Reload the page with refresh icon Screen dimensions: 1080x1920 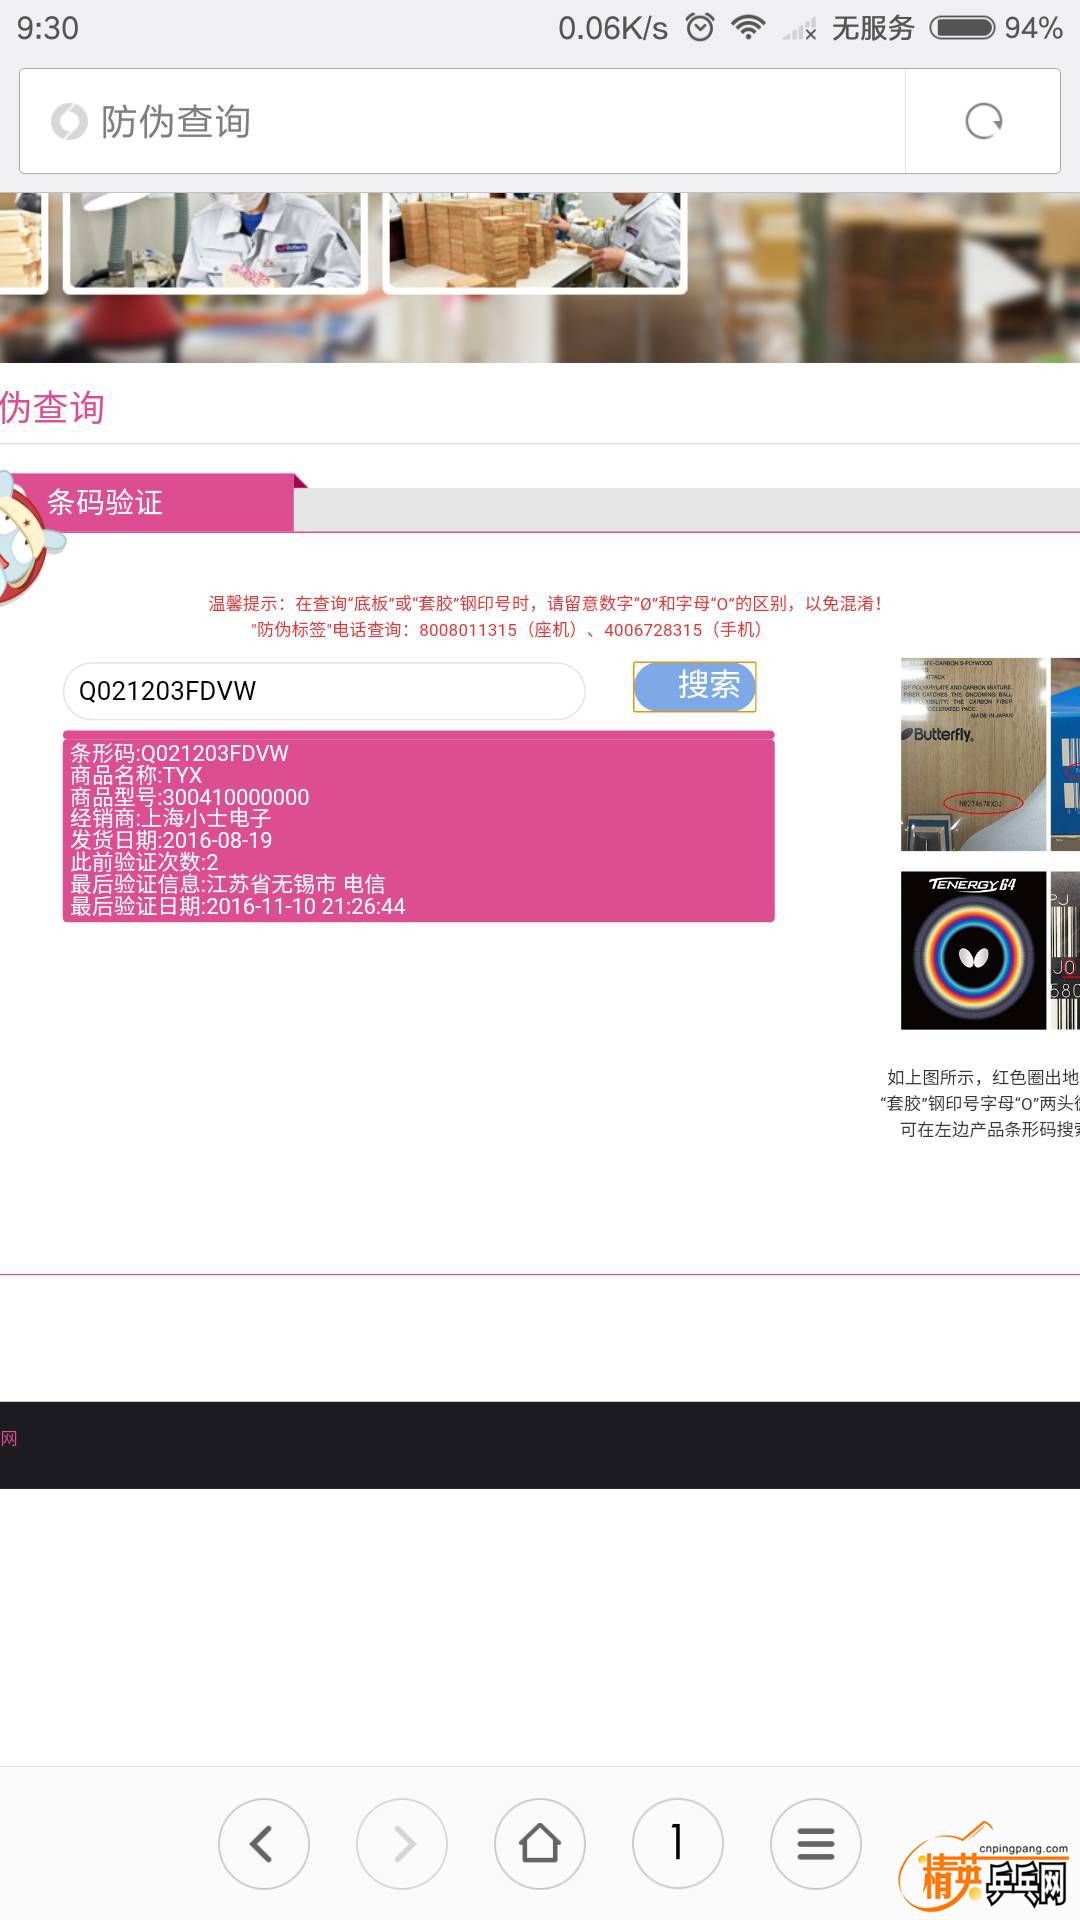[x=983, y=121]
